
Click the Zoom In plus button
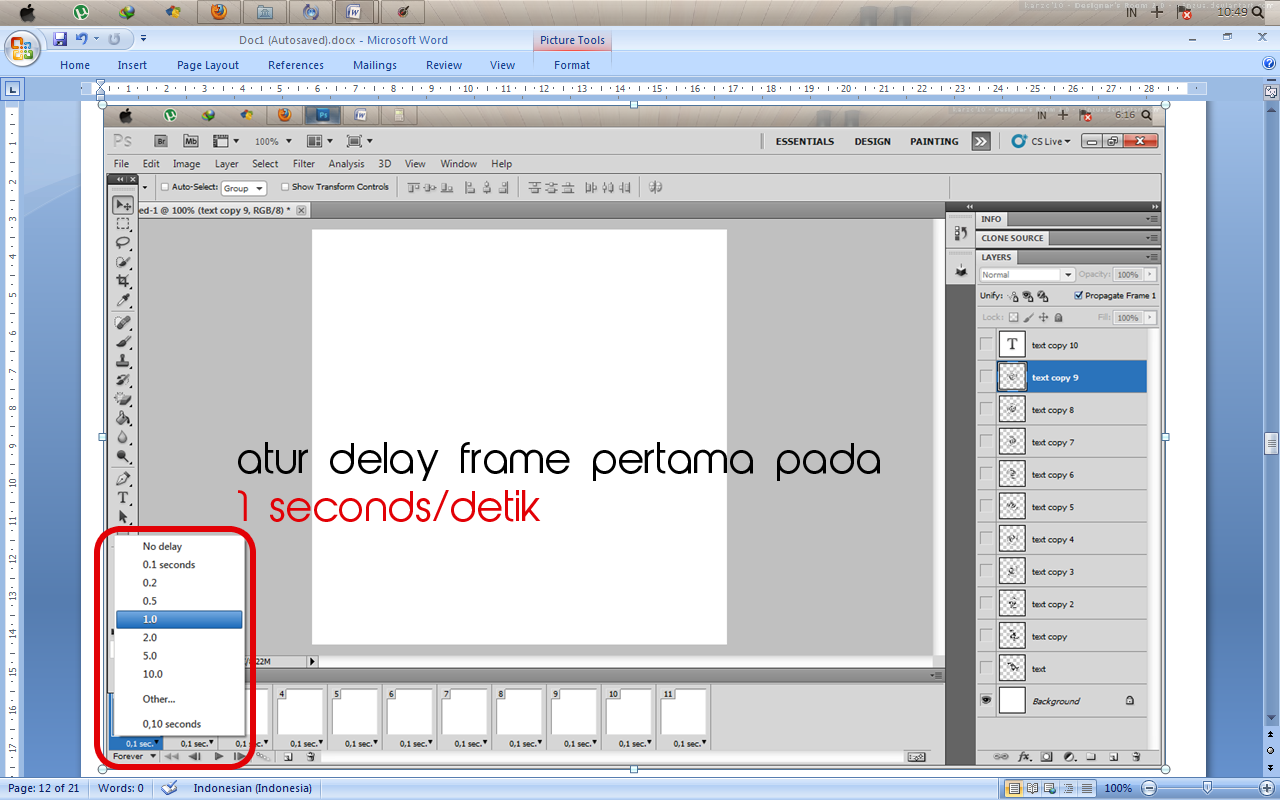pyautogui.click(x=1268, y=788)
